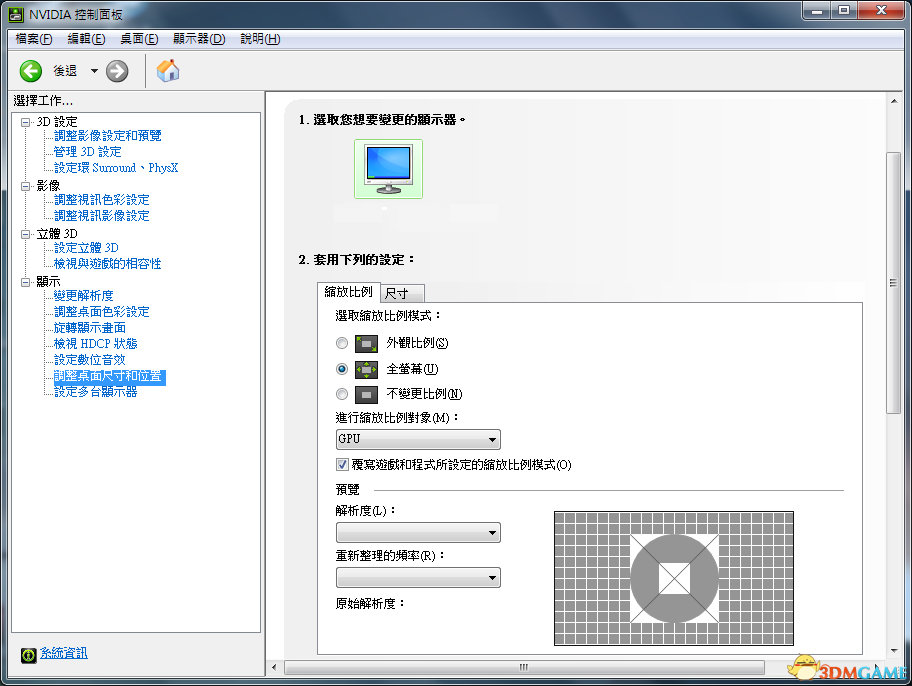Click the horizontal scrollbar thumb
Screen dimensions: 912x686
pos(524,667)
